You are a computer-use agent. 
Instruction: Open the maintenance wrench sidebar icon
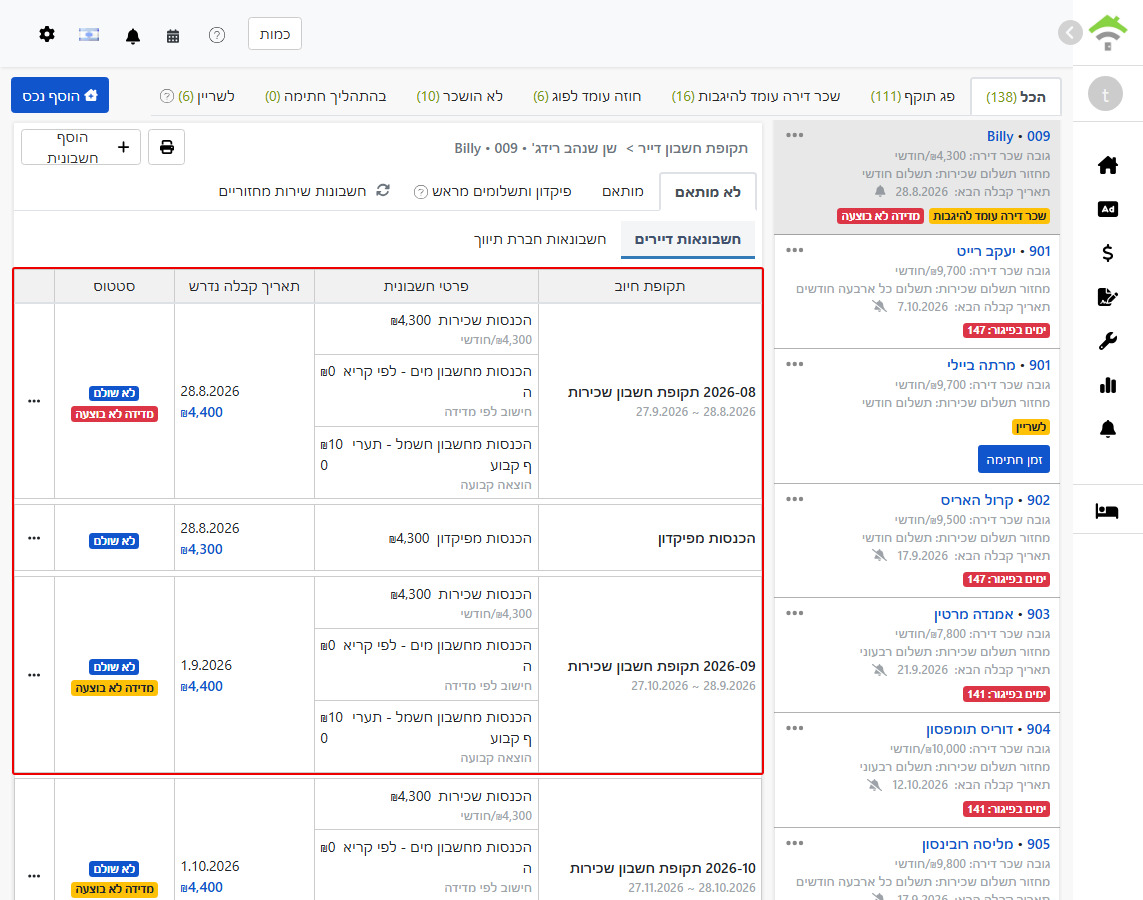pos(1107,340)
